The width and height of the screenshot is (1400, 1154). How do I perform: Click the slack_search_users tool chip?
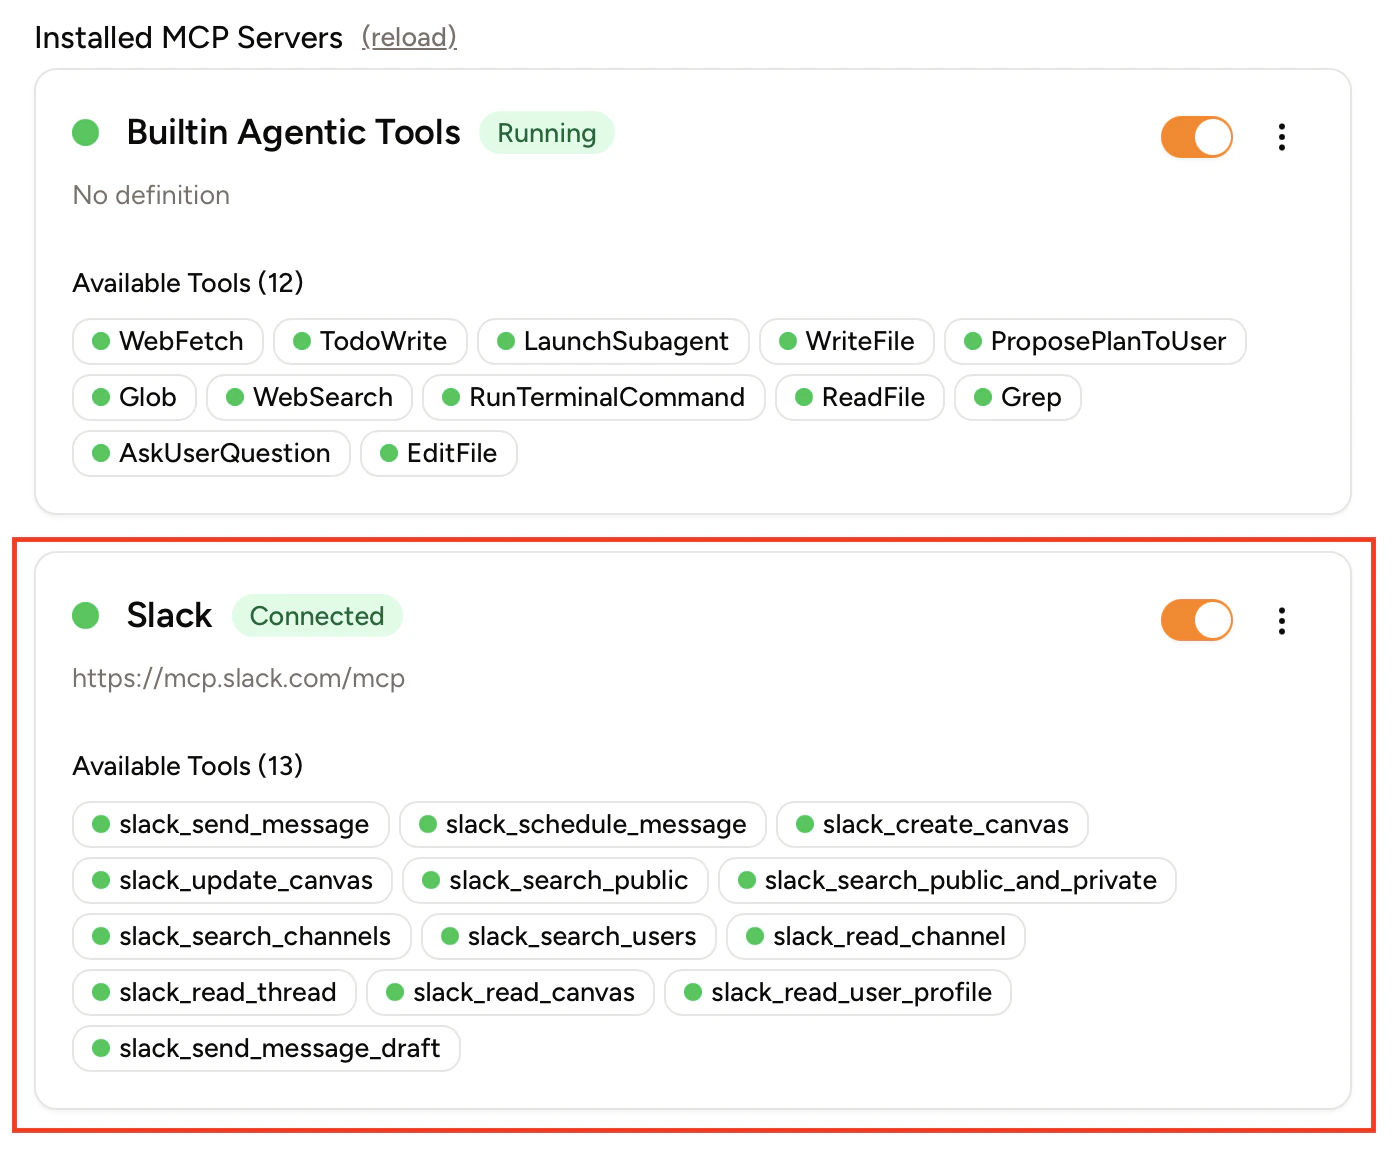tap(569, 936)
